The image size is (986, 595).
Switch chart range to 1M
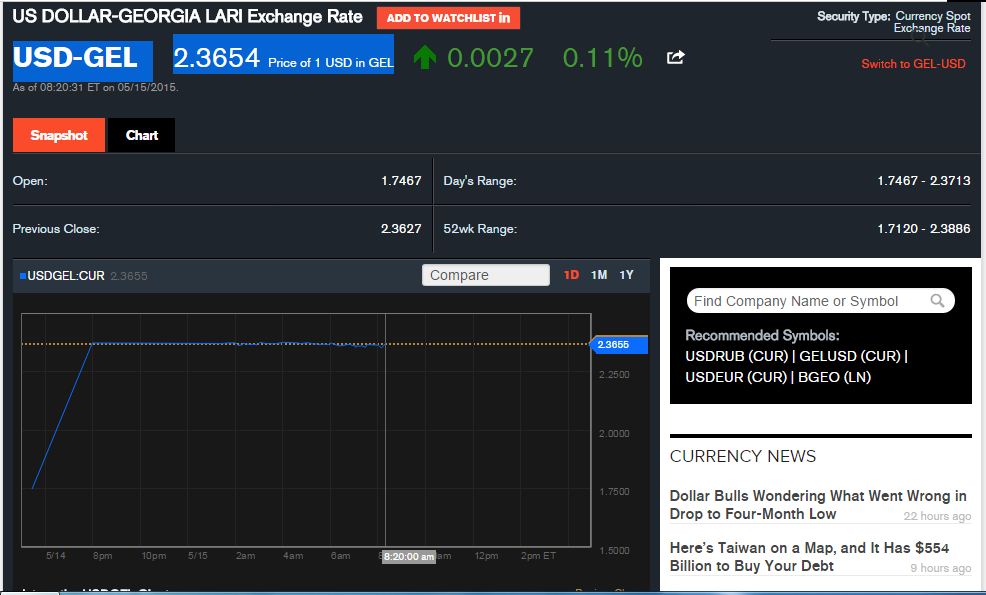click(x=599, y=275)
